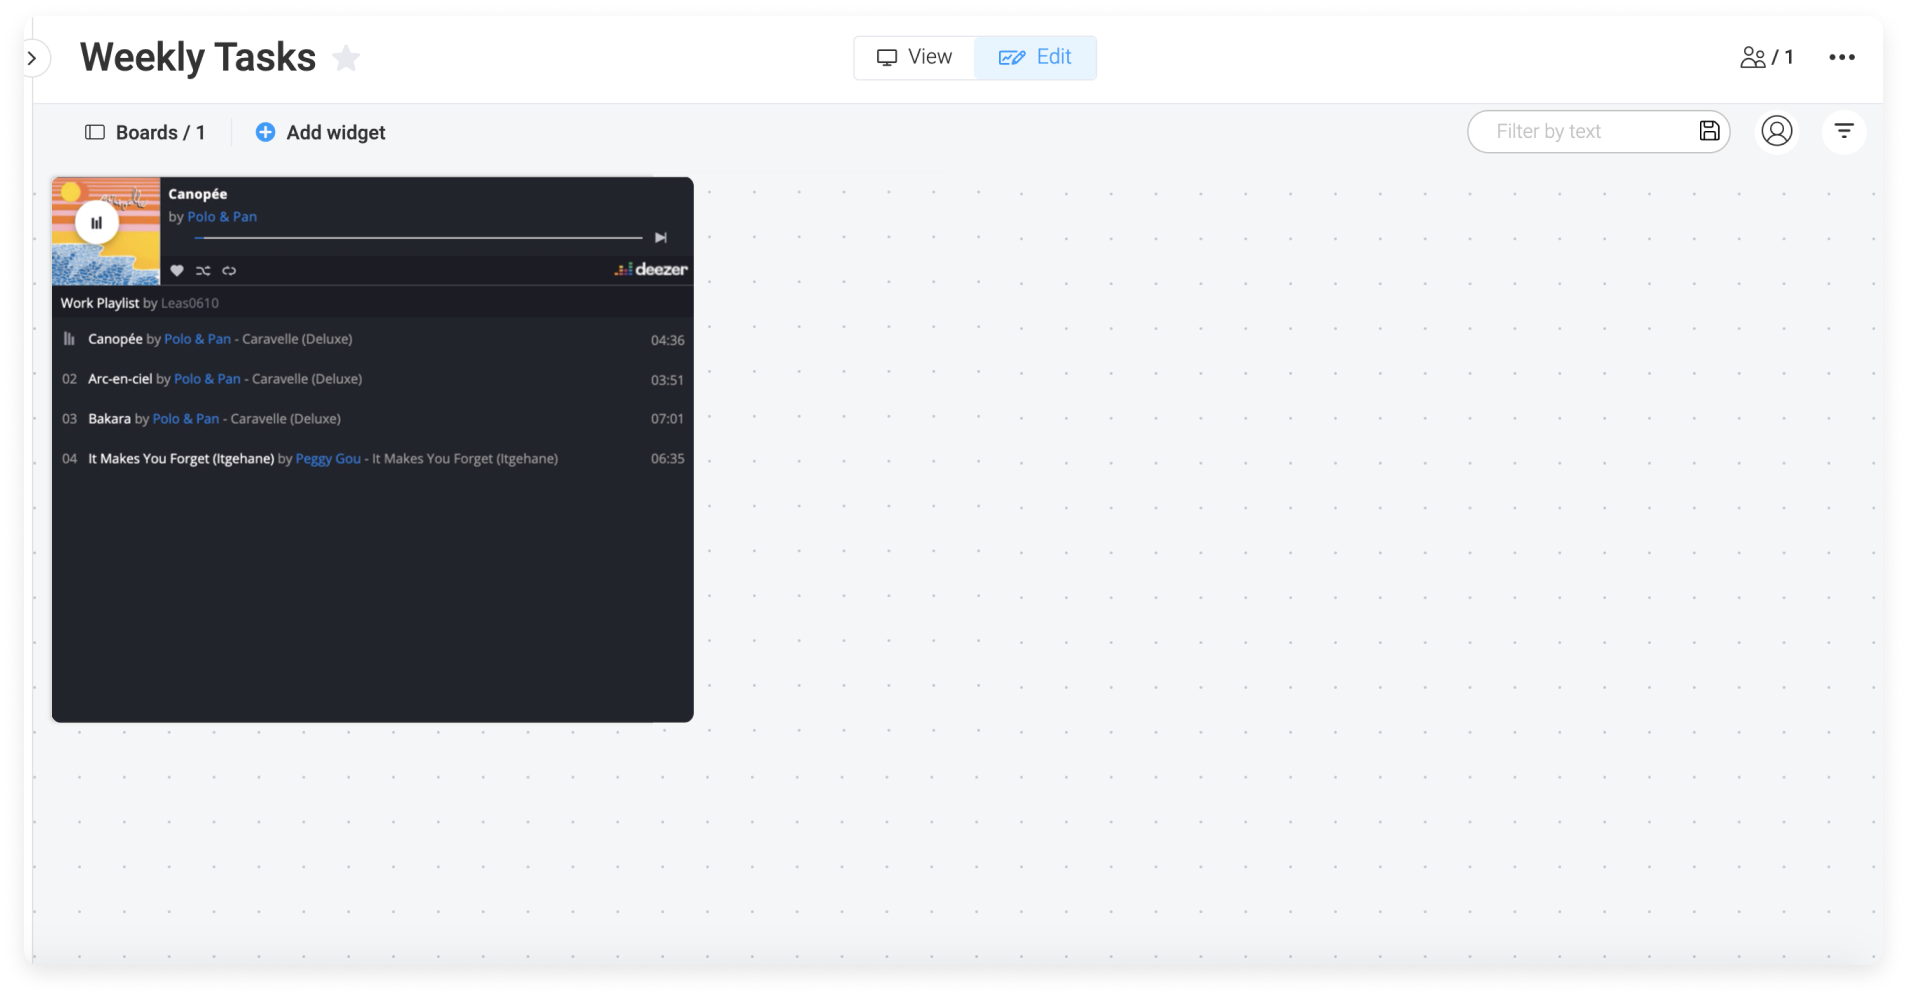Image resolution: width=1907 pixels, height=997 pixels.
Task: Open the person filter icon
Action: click(x=1776, y=131)
